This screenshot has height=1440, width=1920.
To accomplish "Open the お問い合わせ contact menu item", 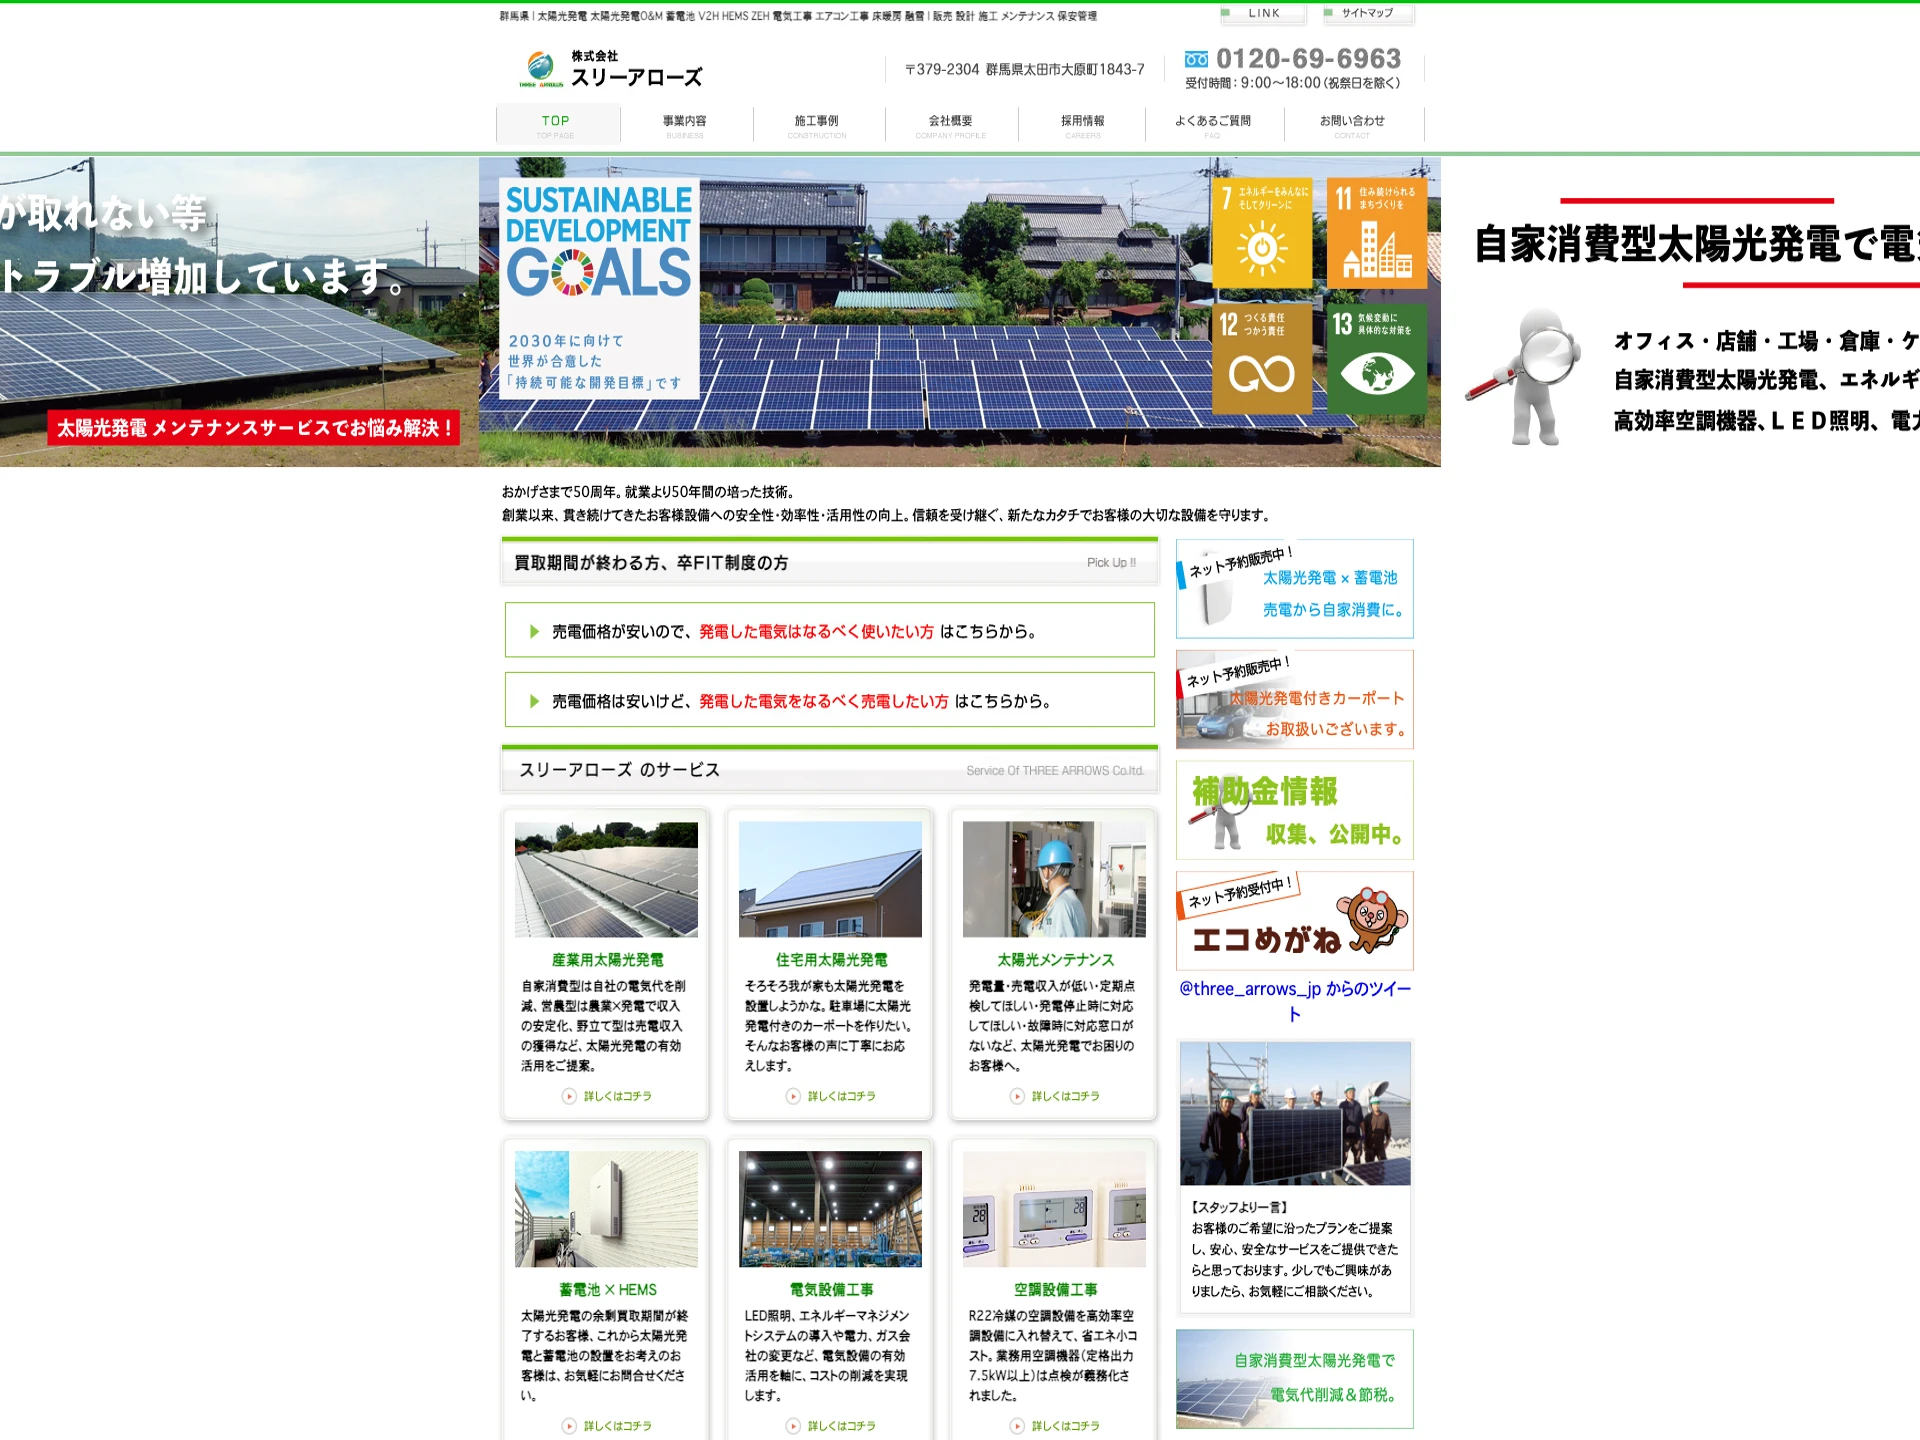I will [1352, 124].
